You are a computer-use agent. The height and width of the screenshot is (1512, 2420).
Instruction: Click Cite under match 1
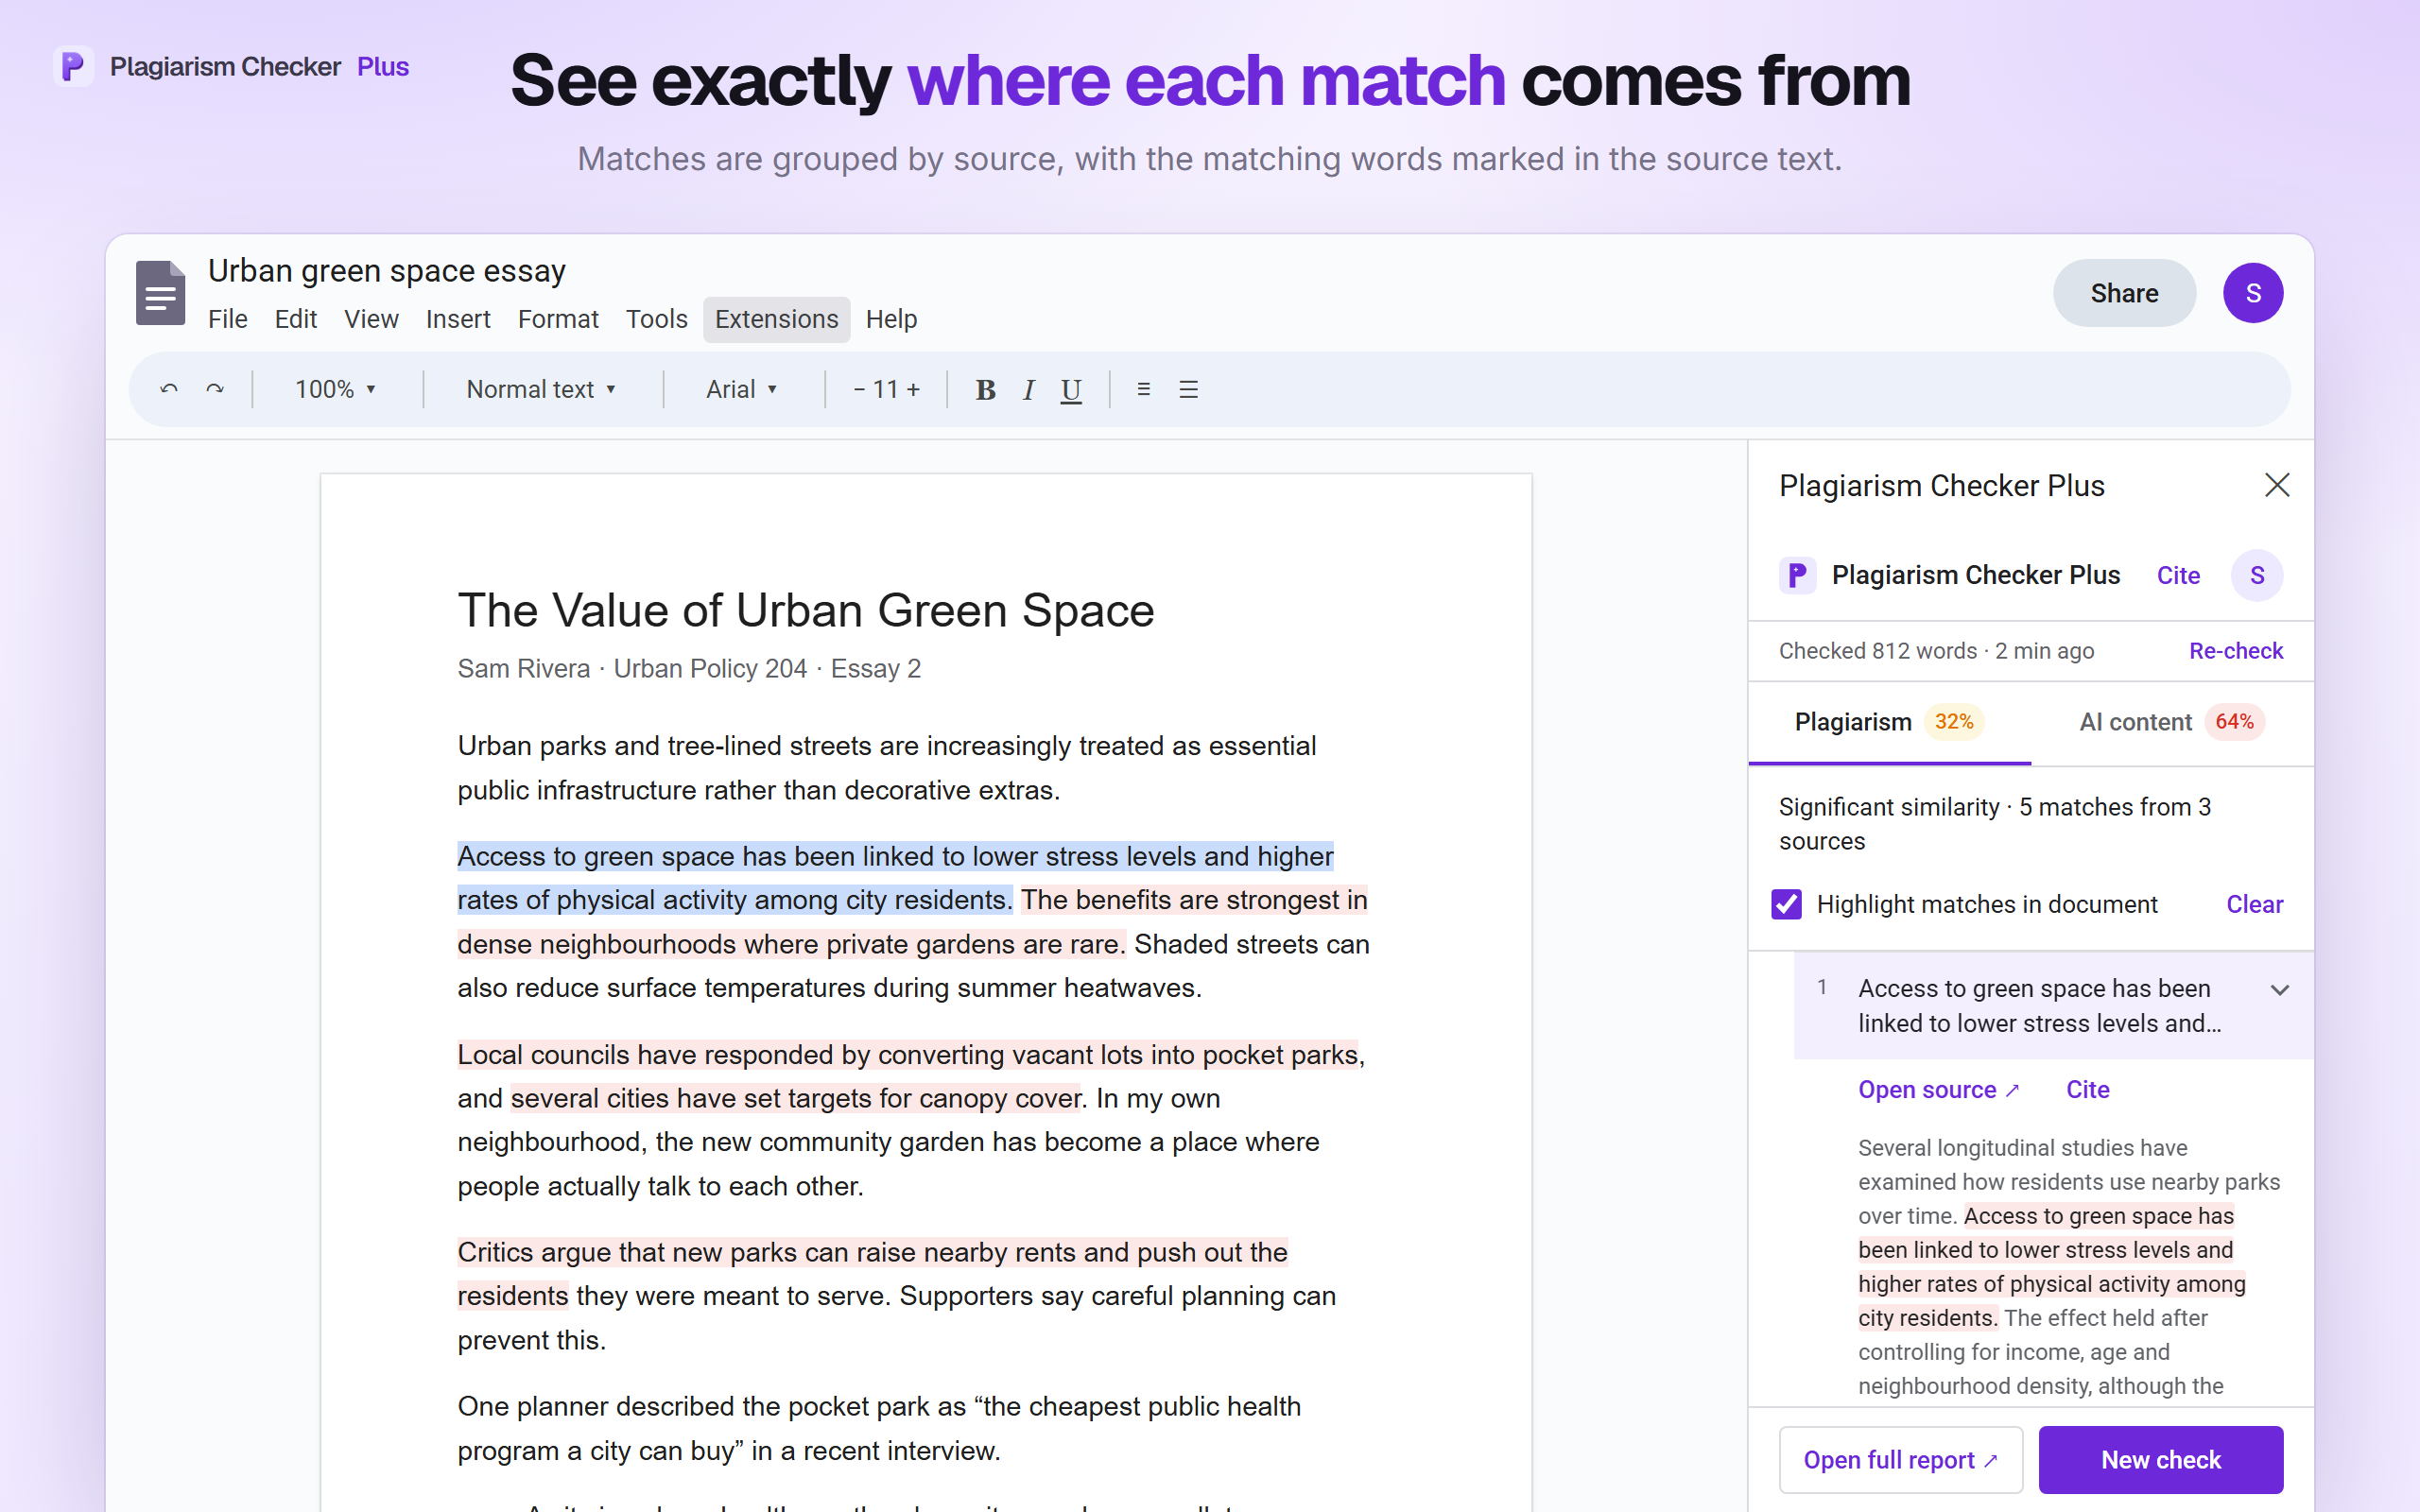click(2088, 1089)
